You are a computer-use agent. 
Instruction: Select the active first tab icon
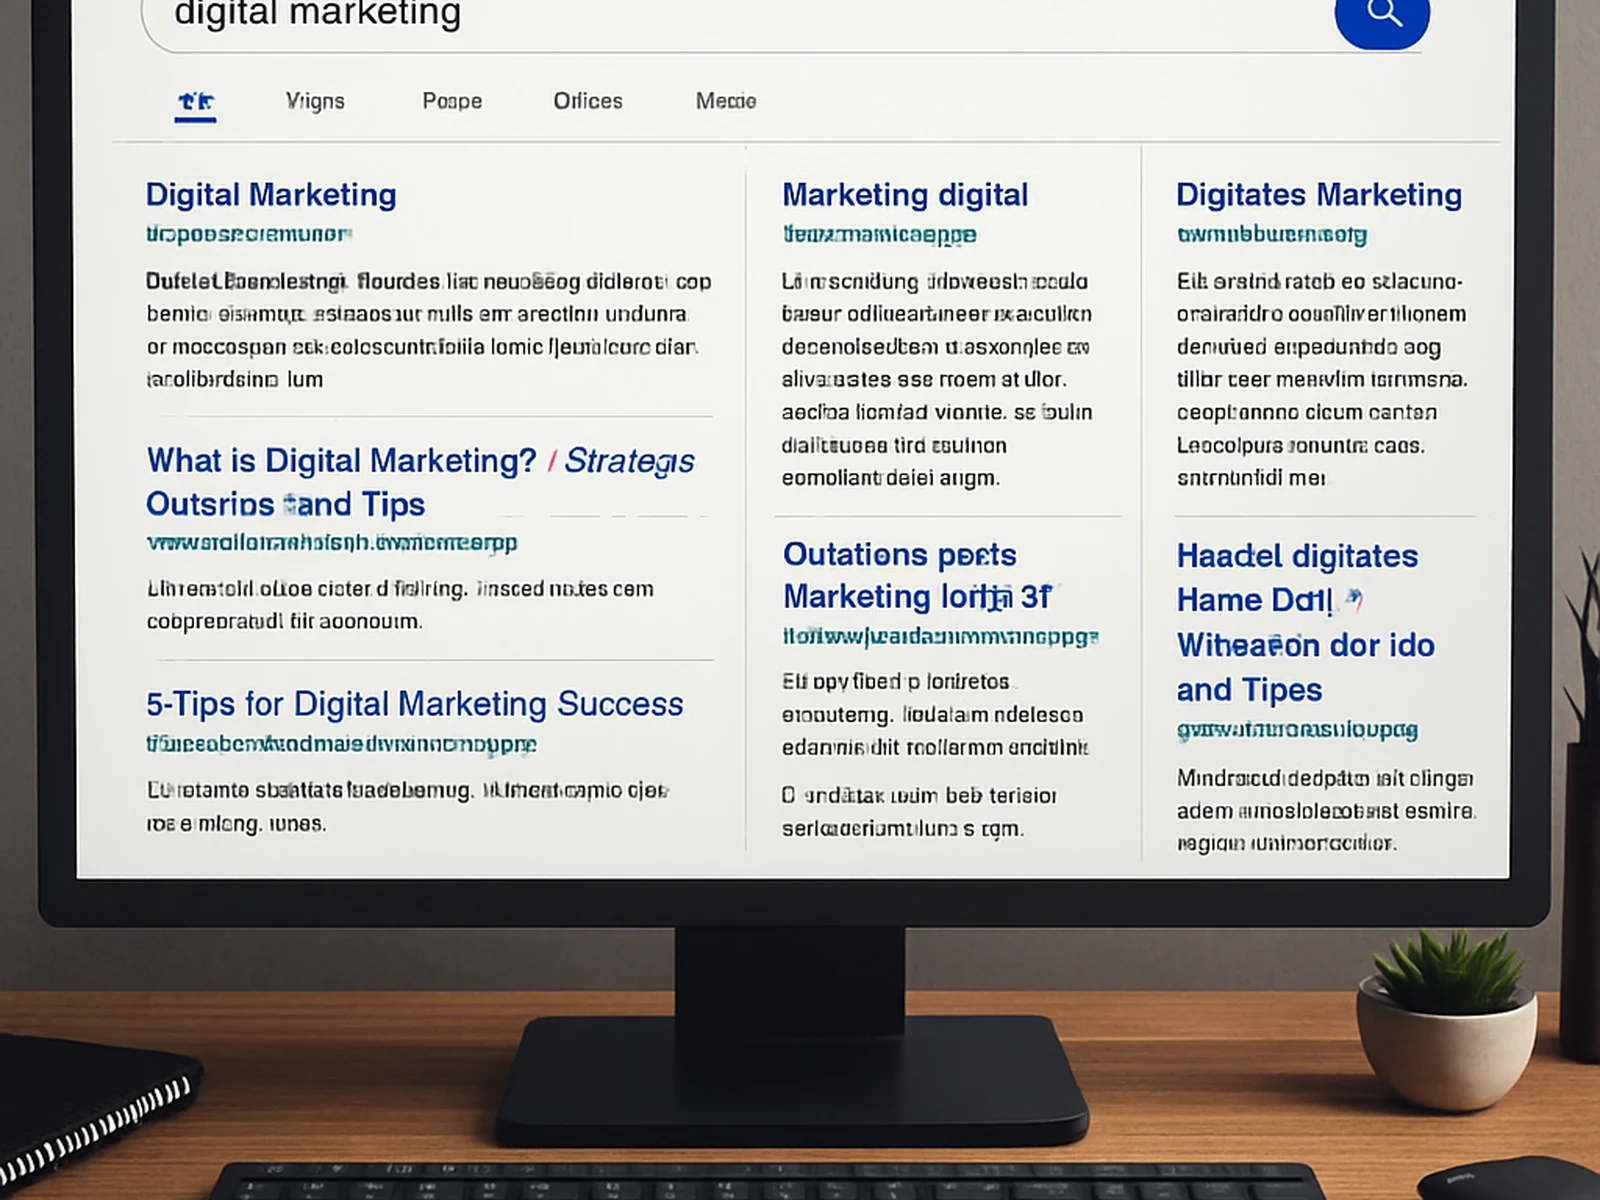click(x=196, y=100)
